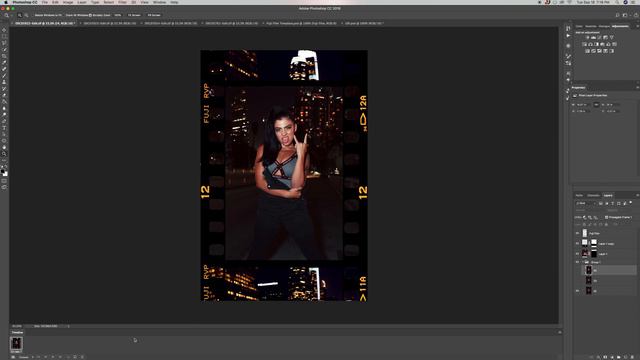Toggle visibility of Layer 1
Screen dimensions: 640x360
point(577,253)
